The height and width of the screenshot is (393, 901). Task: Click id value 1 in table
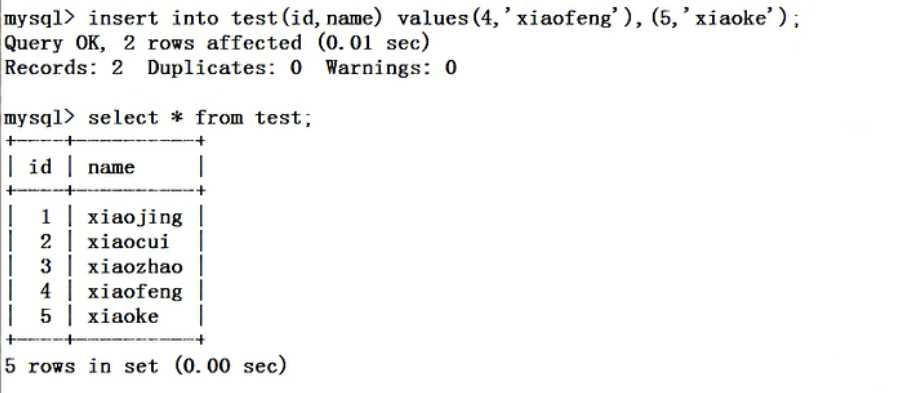pyautogui.click(x=45, y=217)
